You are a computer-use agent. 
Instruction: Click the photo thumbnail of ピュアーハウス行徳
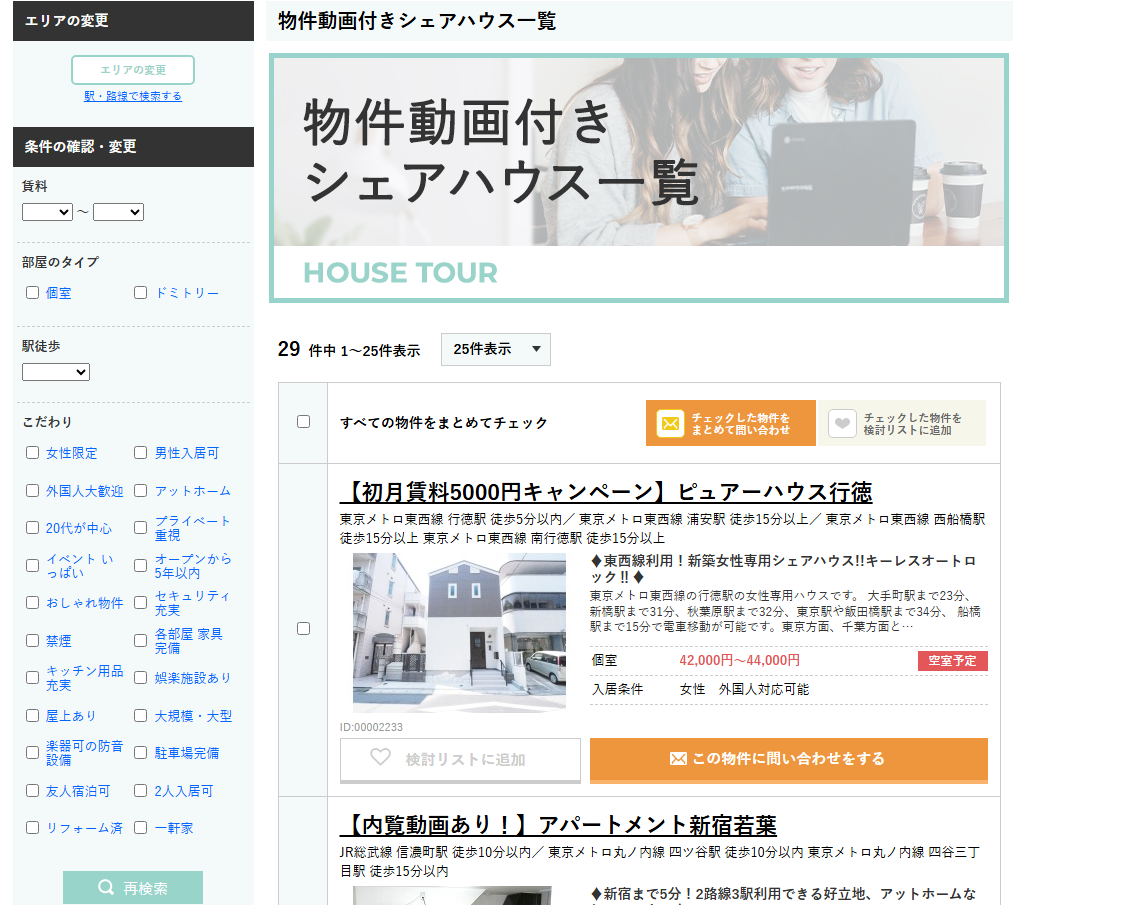[x=459, y=630]
